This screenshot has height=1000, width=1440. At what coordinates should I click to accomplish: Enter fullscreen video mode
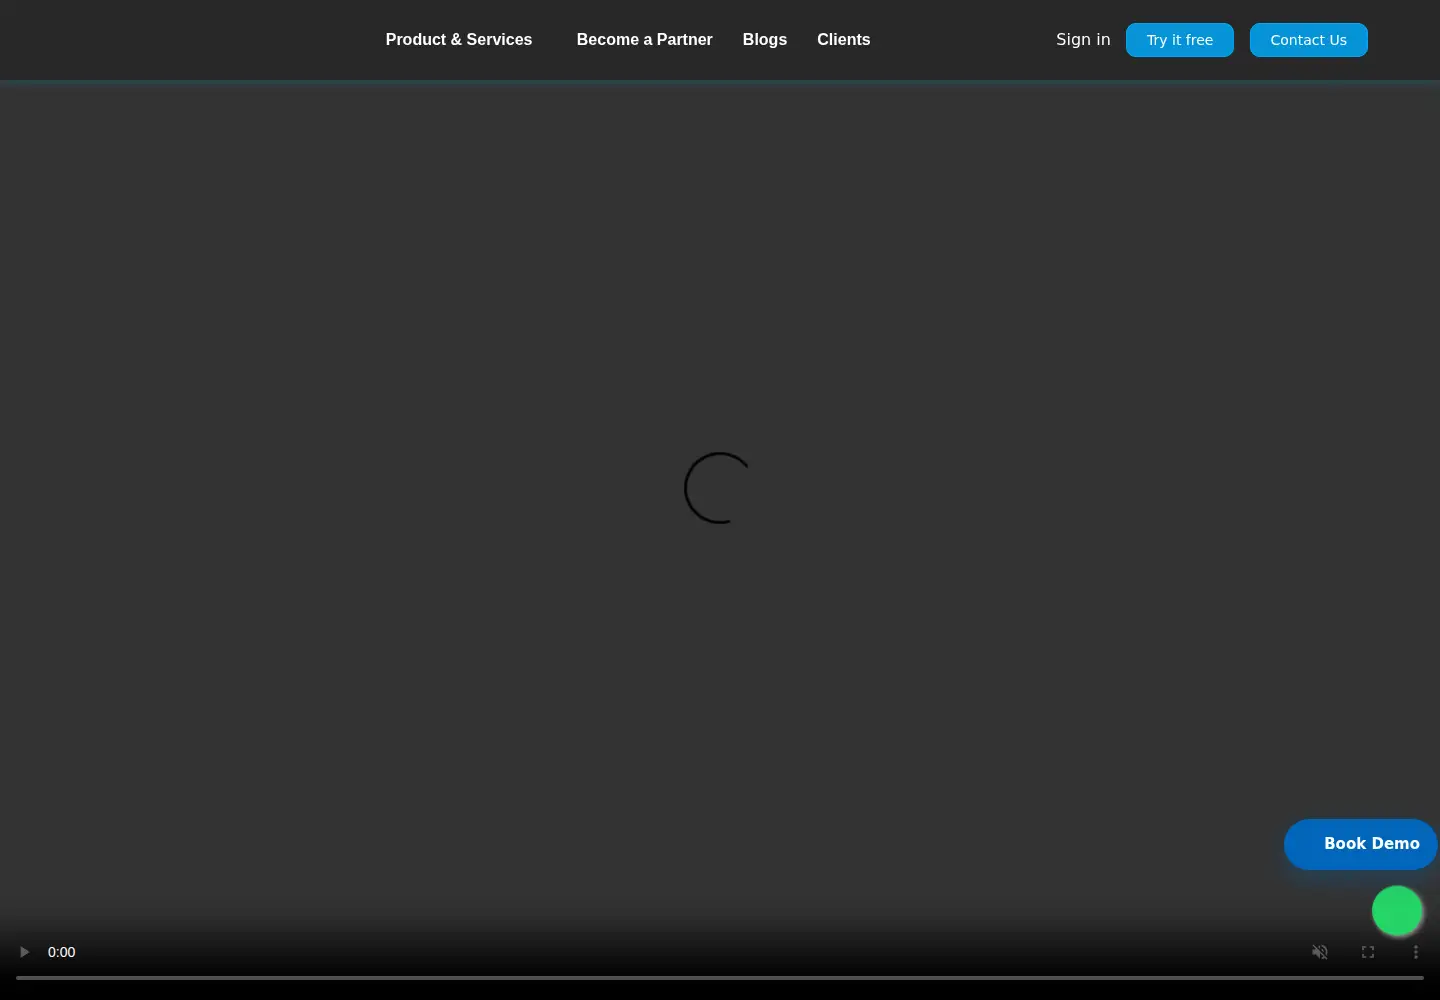coord(1368,952)
